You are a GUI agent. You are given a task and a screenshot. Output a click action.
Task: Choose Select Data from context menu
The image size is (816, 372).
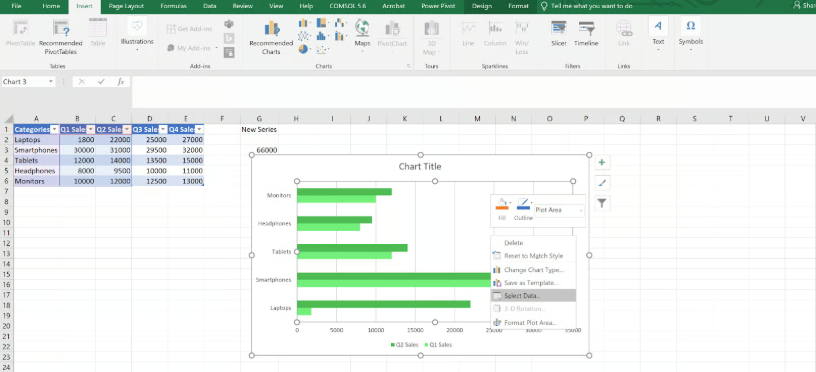pos(533,296)
